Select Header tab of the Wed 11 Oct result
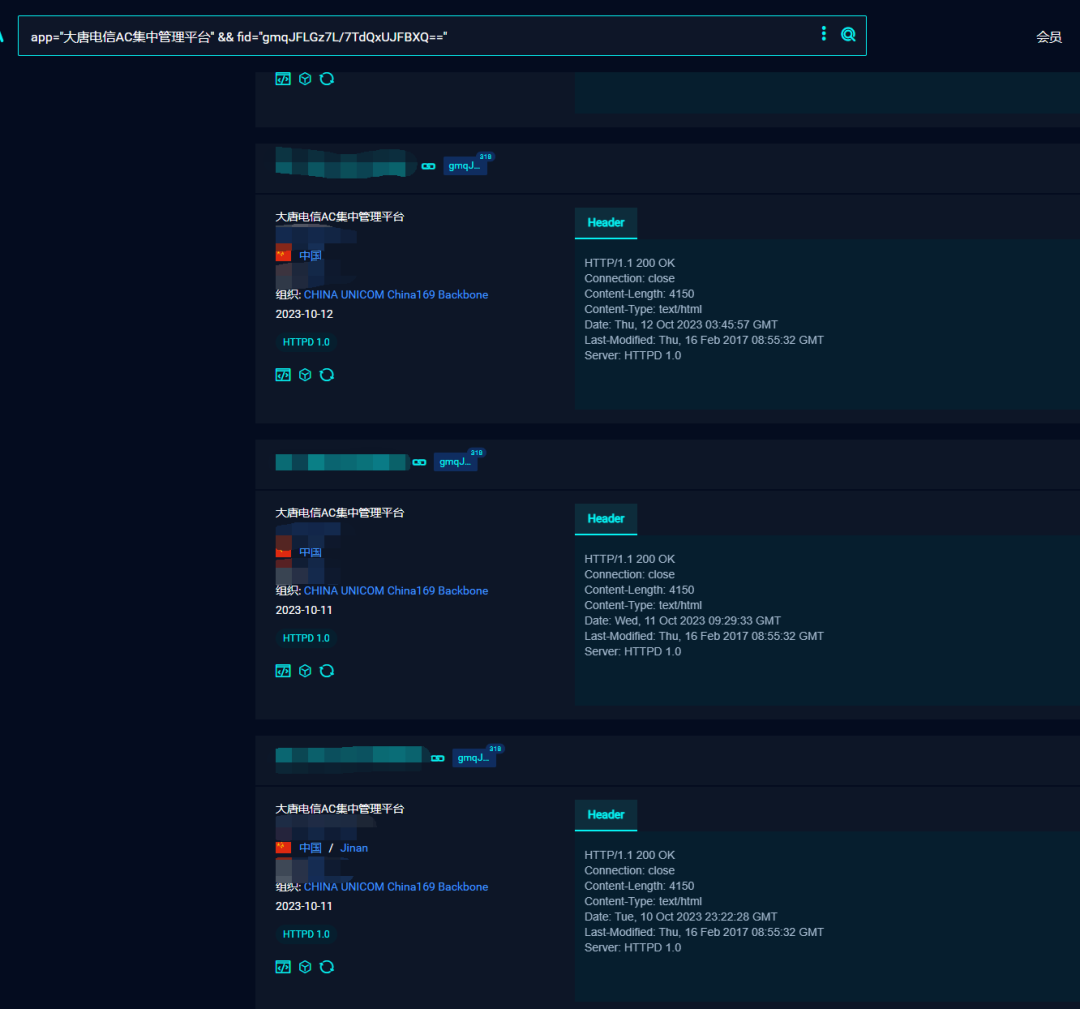Screen dimensions: 1080x1009 (606, 519)
